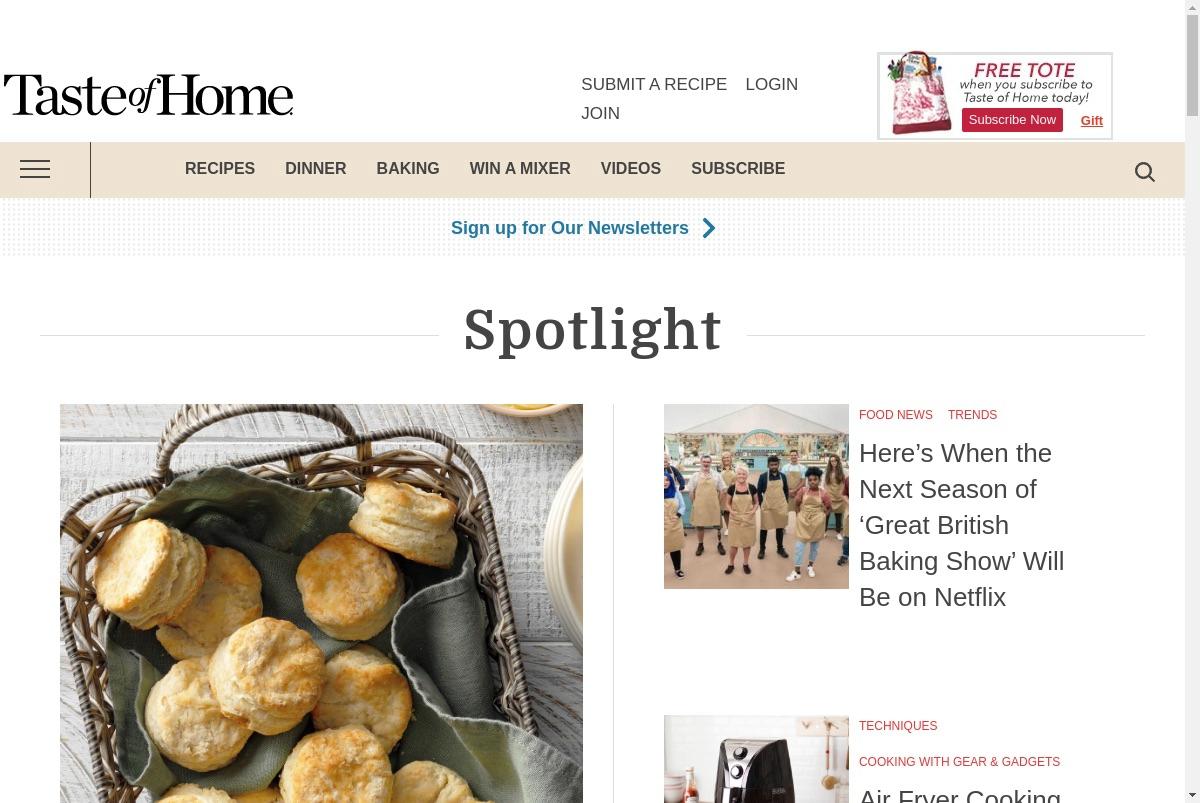Click Subscribe in the navigation bar

tap(738, 169)
